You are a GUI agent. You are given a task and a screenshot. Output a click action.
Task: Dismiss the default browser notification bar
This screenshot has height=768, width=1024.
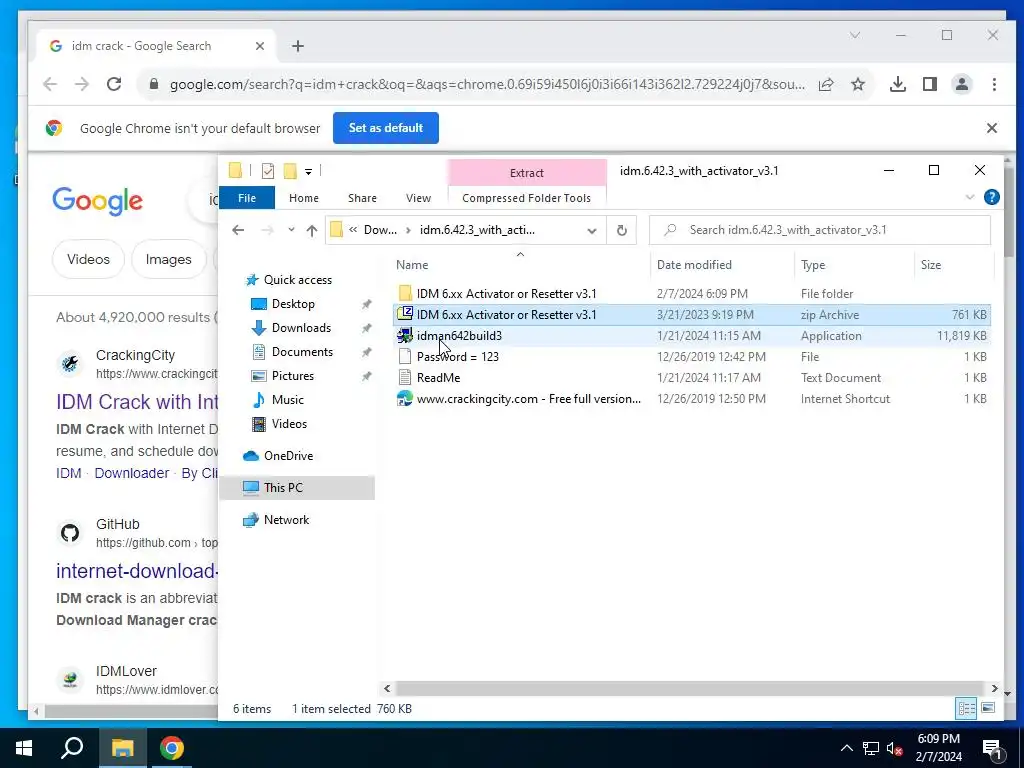tap(991, 128)
